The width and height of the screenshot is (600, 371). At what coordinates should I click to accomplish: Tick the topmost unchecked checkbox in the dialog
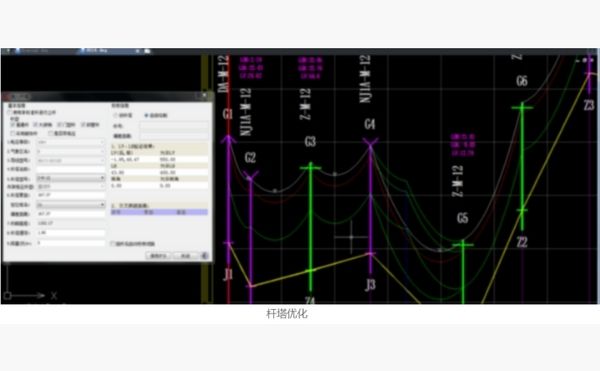(9, 112)
